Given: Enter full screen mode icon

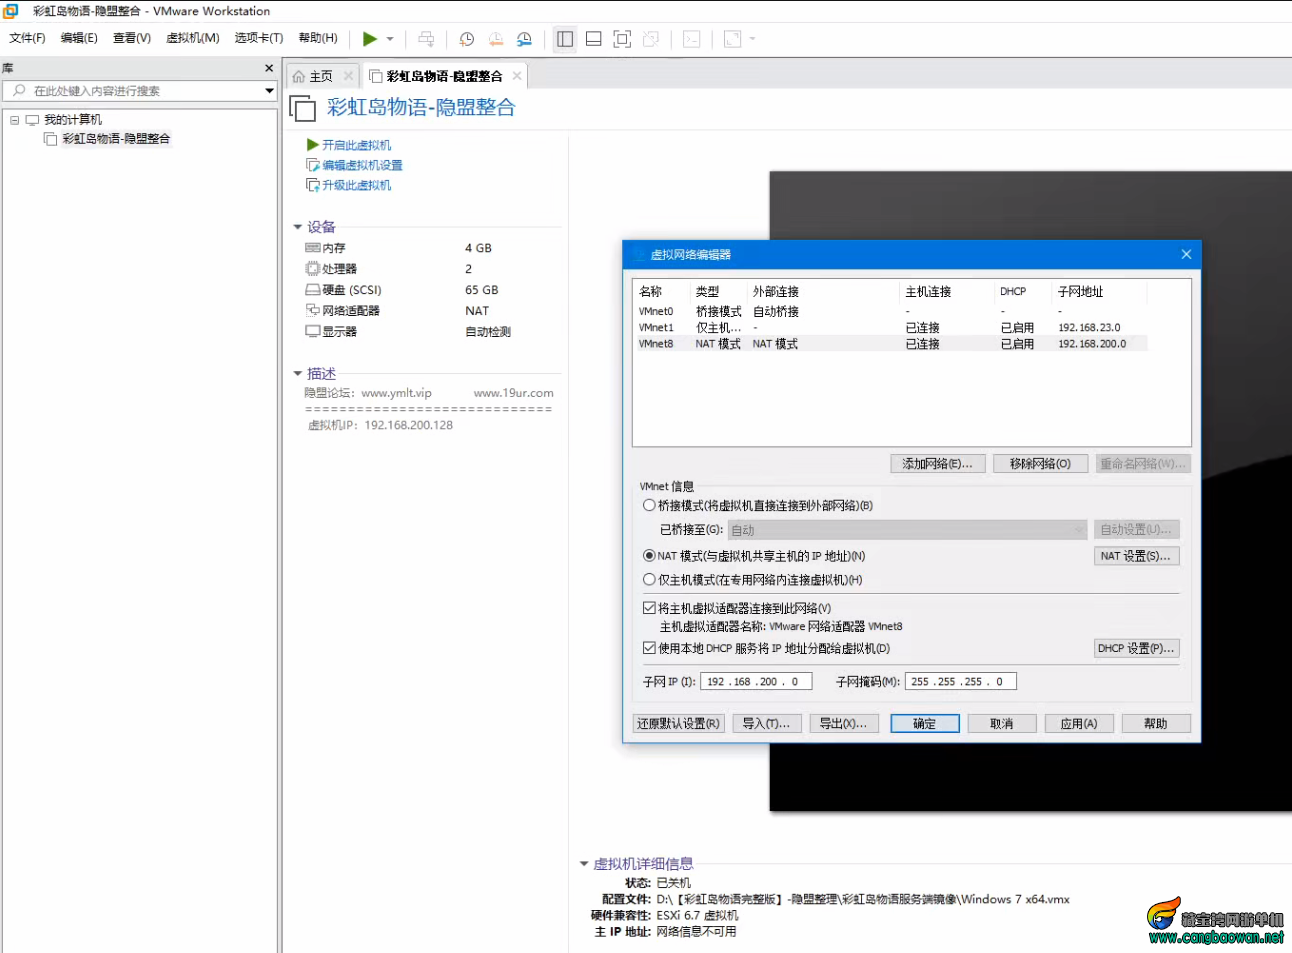Looking at the screenshot, I should pos(622,39).
